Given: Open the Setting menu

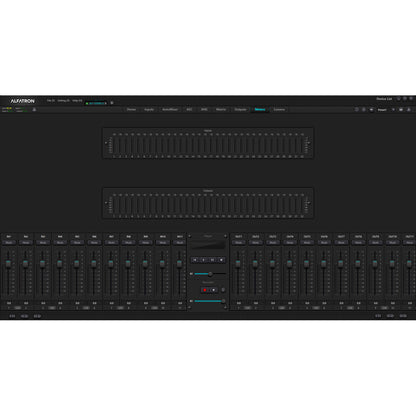Looking at the screenshot, I should tap(63, 100).
